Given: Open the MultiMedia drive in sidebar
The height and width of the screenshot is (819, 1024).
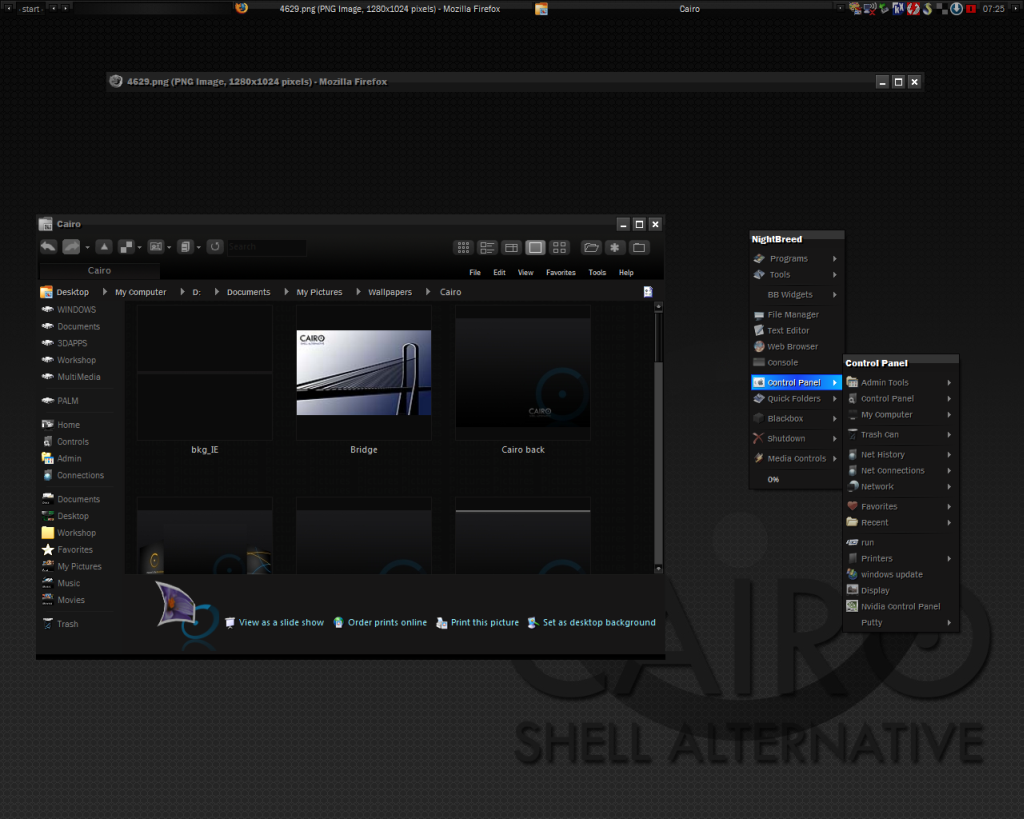Looking at the screenshot, I should pyautogui.click(x=71, y=377).
